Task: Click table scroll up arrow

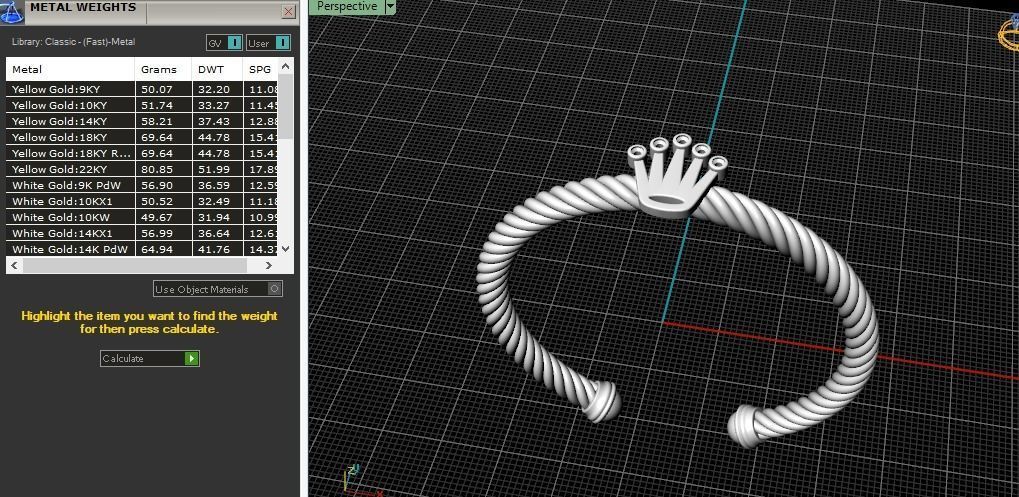Action: point(285,66)
